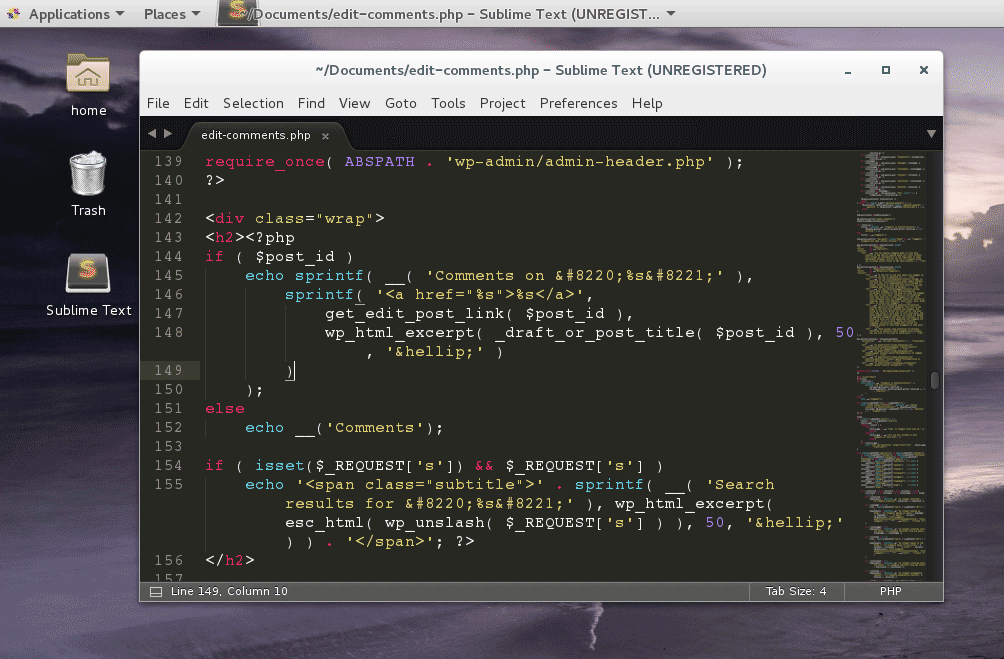1004x659 pixels.
Task: Click the Sublime Text icon in top panel
Action: pyautogui.click(x=238, y=13)
